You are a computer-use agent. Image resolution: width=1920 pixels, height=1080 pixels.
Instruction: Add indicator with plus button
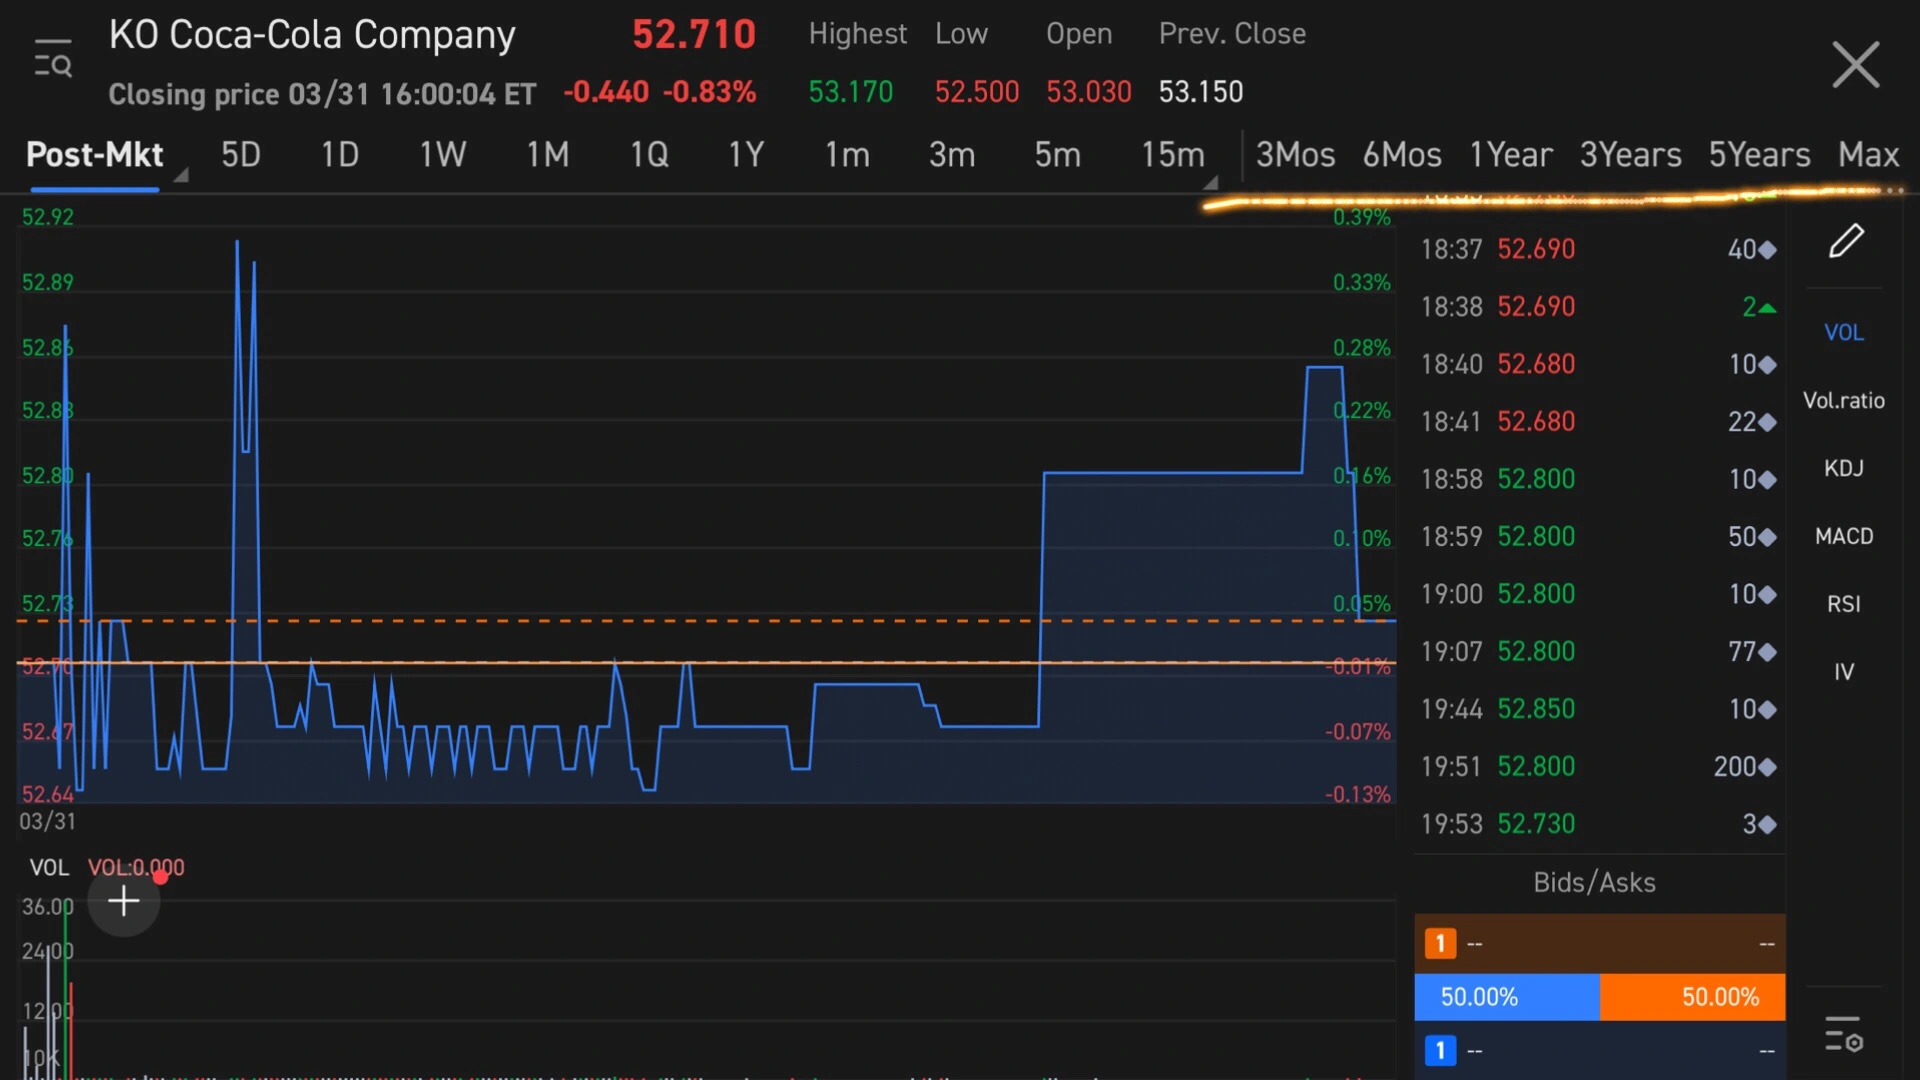[124, 901]
